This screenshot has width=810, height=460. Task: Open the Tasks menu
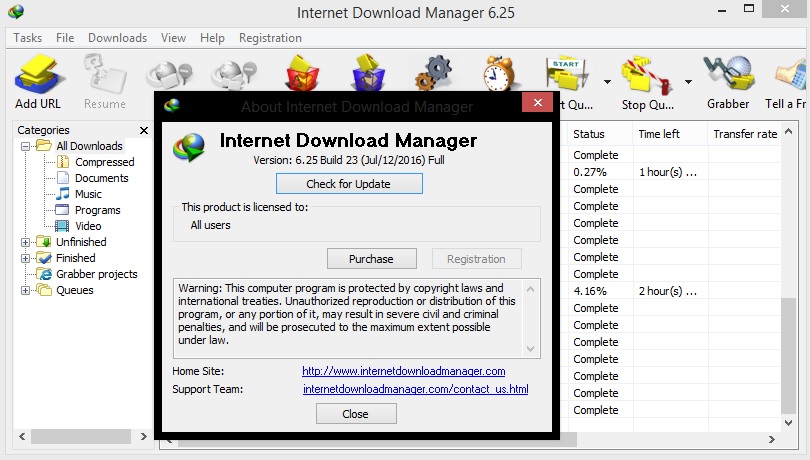tap(27, 38)
